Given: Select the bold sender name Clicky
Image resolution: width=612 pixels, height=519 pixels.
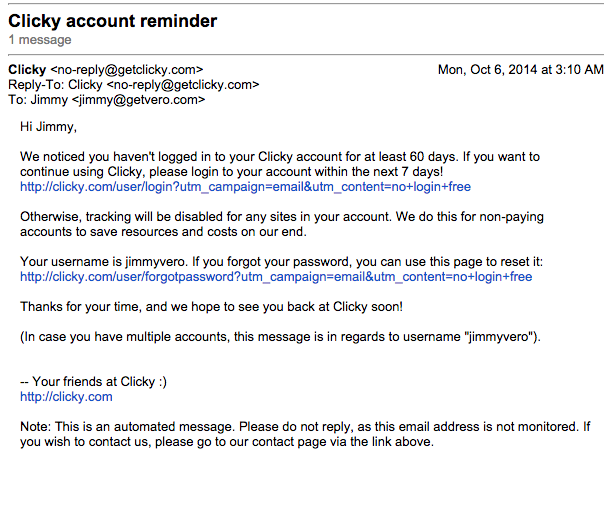Looking at the screenshot, I should (27, 70).
